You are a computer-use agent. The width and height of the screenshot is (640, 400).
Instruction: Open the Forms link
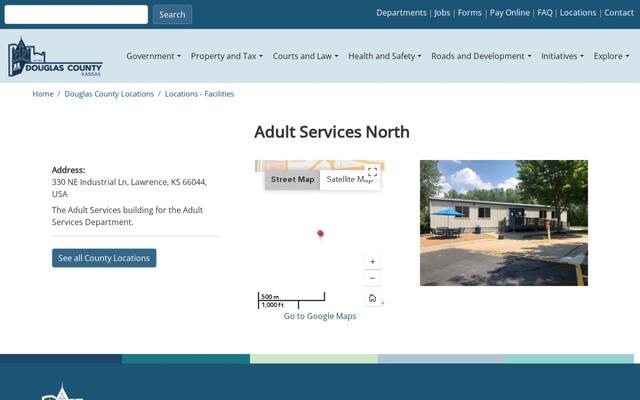tap(469, 13)
